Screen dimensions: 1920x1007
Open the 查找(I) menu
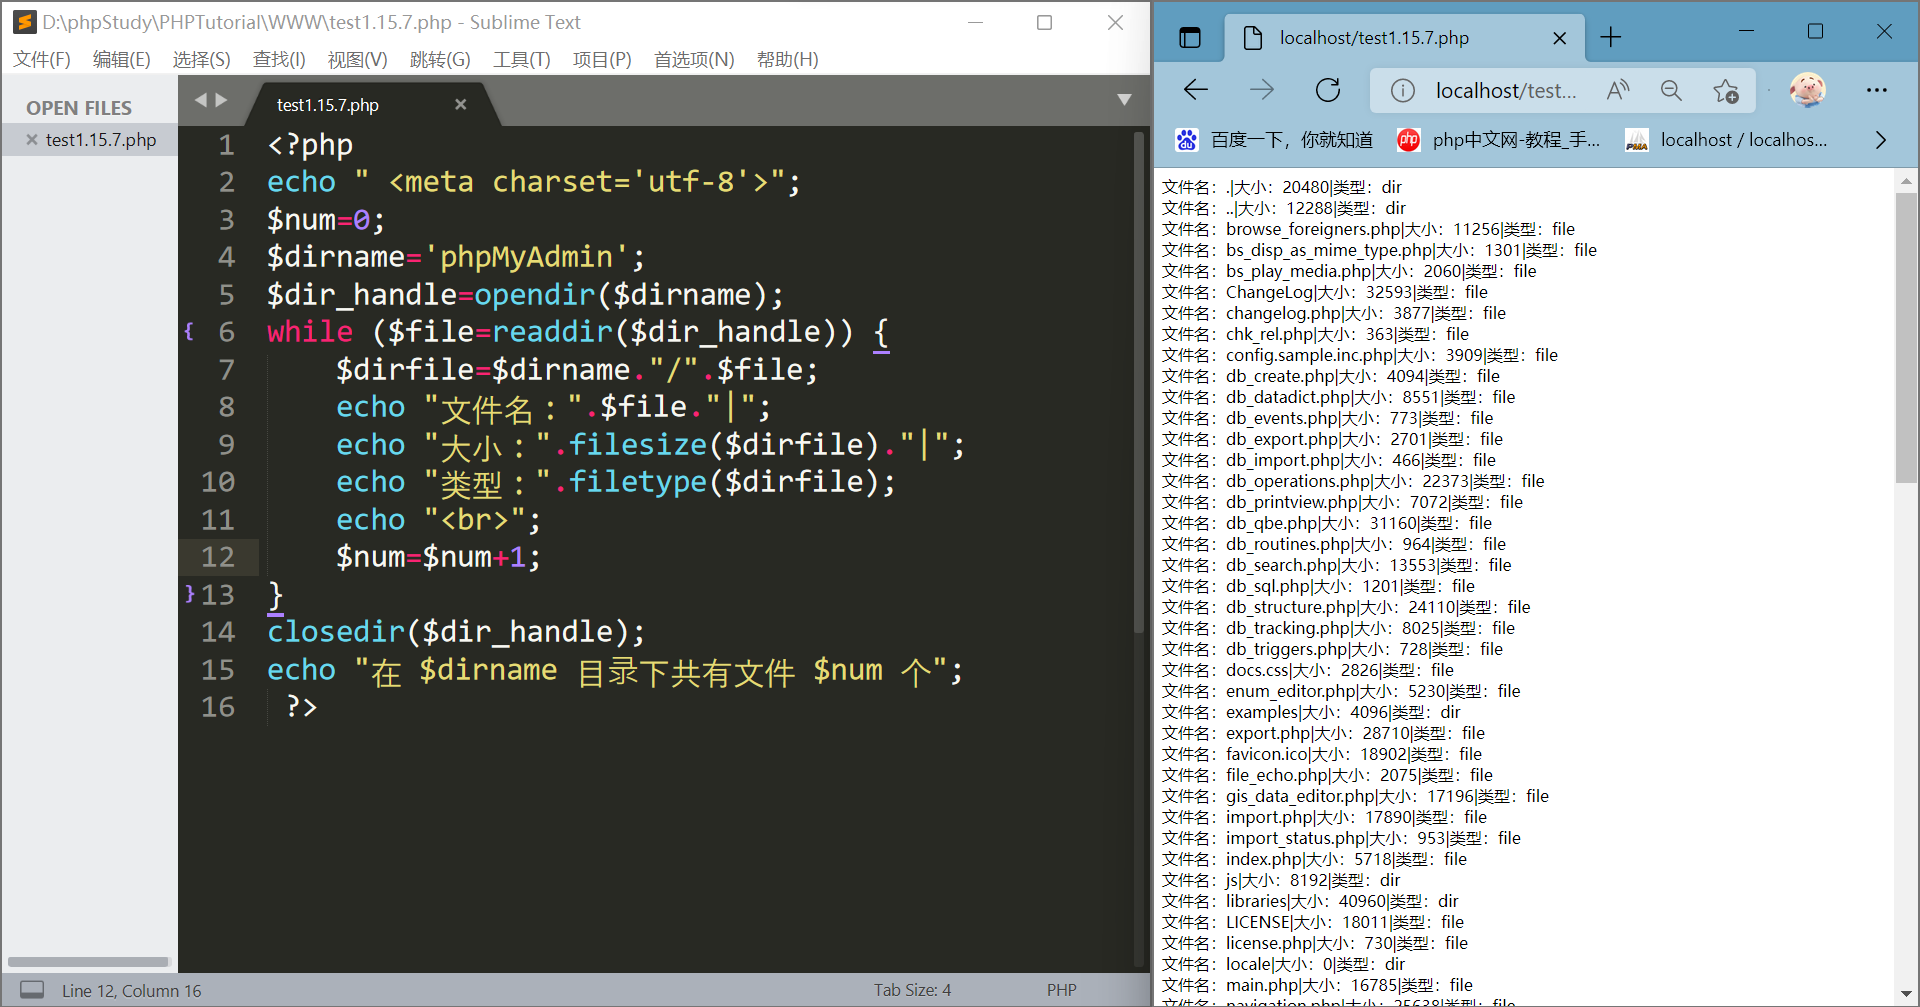[279, 60]
